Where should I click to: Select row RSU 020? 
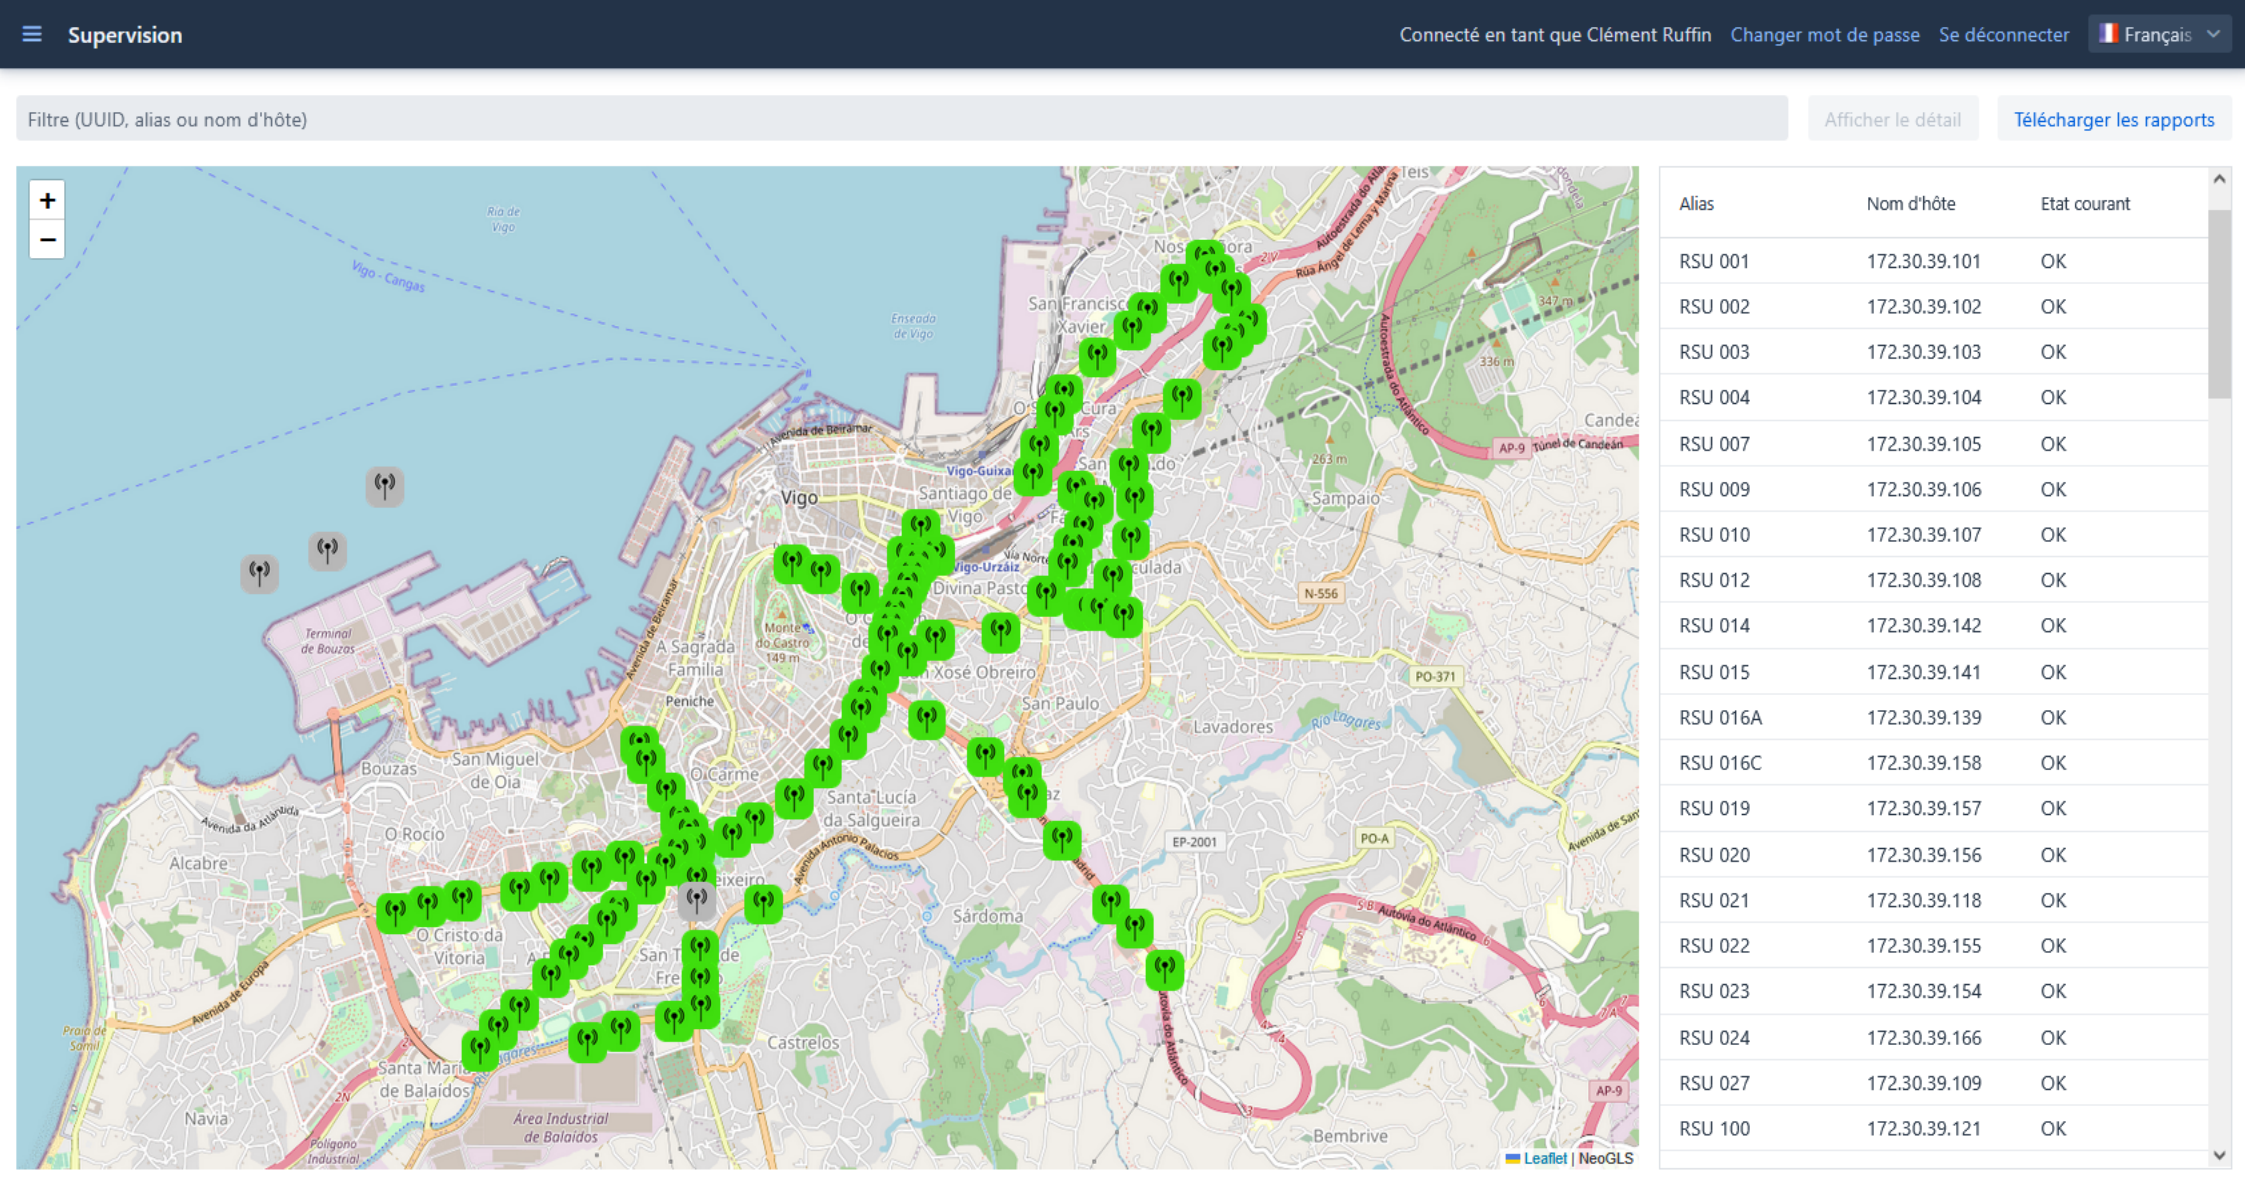coord(1933,855)
